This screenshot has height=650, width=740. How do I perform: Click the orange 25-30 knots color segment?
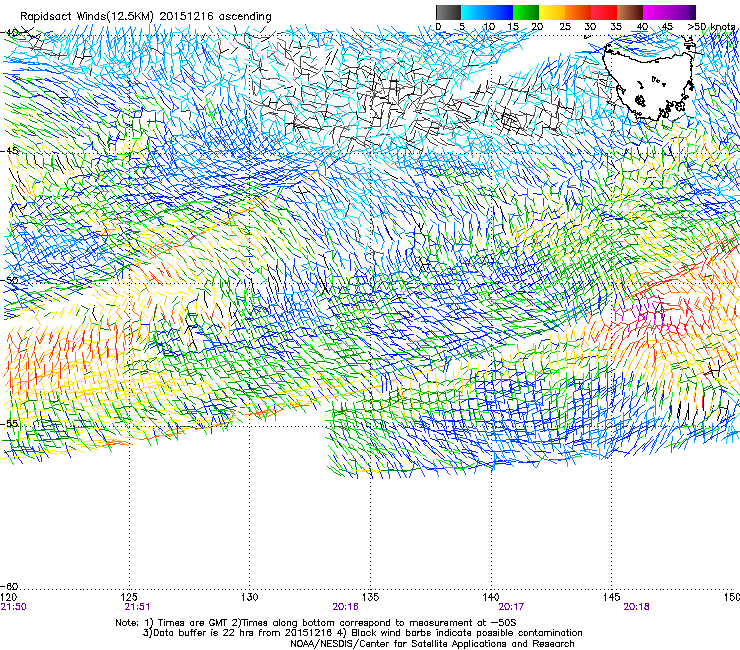click(578, 12)
